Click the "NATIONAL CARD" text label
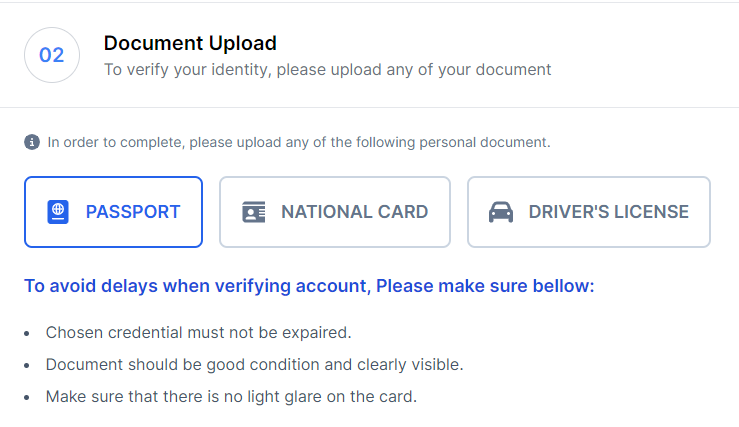 (354, 212)
